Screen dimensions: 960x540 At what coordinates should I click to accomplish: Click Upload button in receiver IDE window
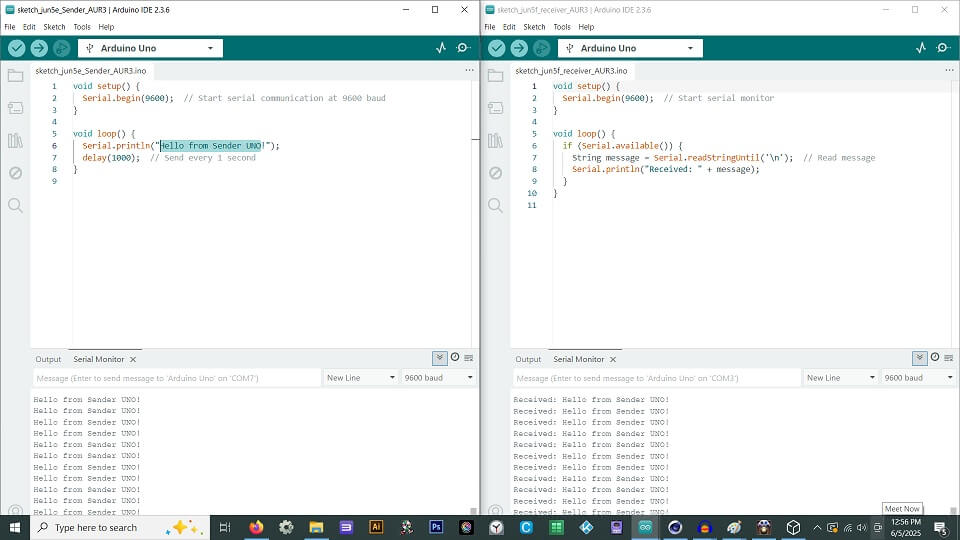click(519, 48)
